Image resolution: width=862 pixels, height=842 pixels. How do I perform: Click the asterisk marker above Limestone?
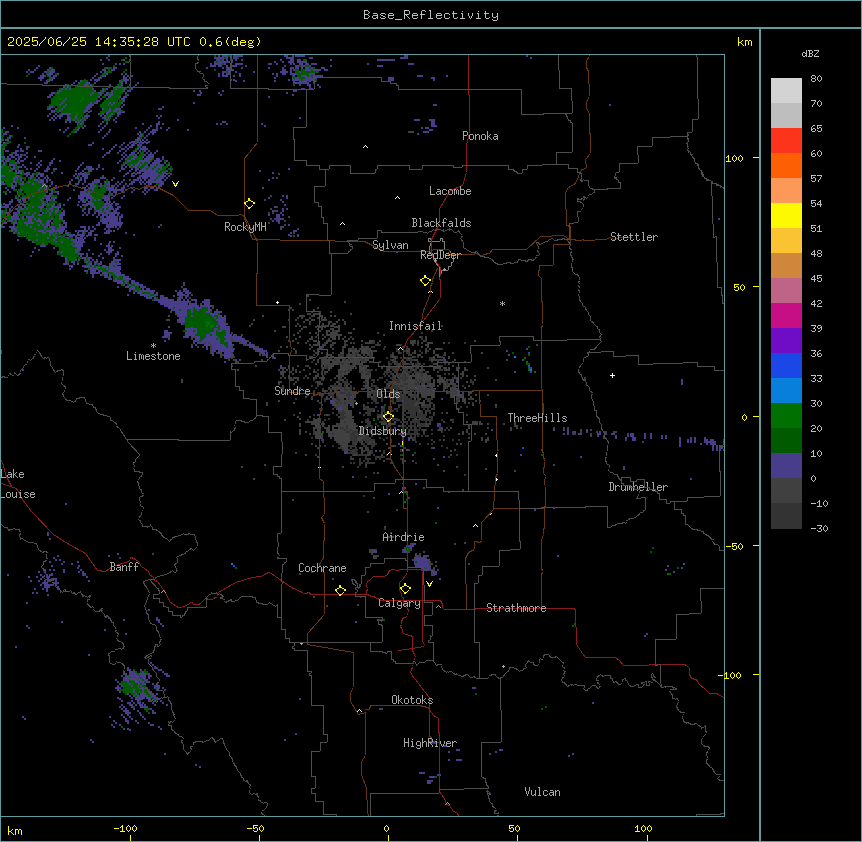[x=153, y=346]
